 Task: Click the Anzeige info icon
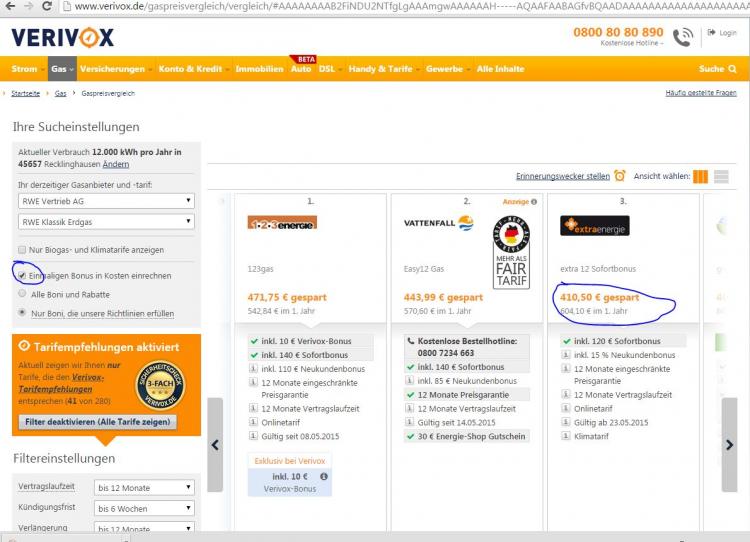coord(534,202)
